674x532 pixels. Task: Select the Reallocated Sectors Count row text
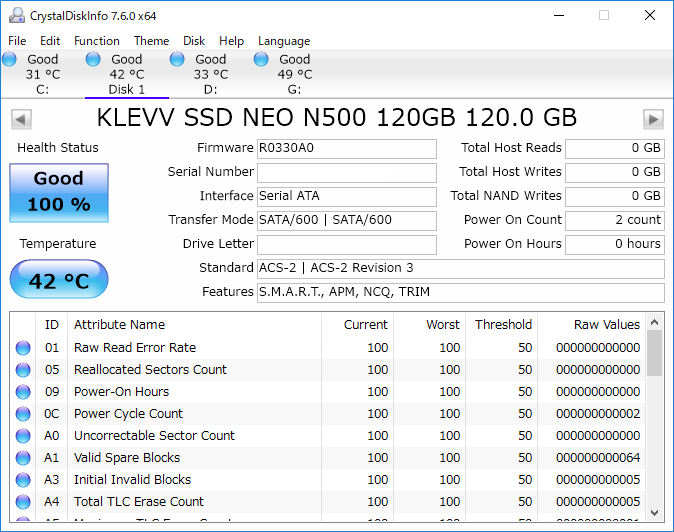[x=150, y=370]
